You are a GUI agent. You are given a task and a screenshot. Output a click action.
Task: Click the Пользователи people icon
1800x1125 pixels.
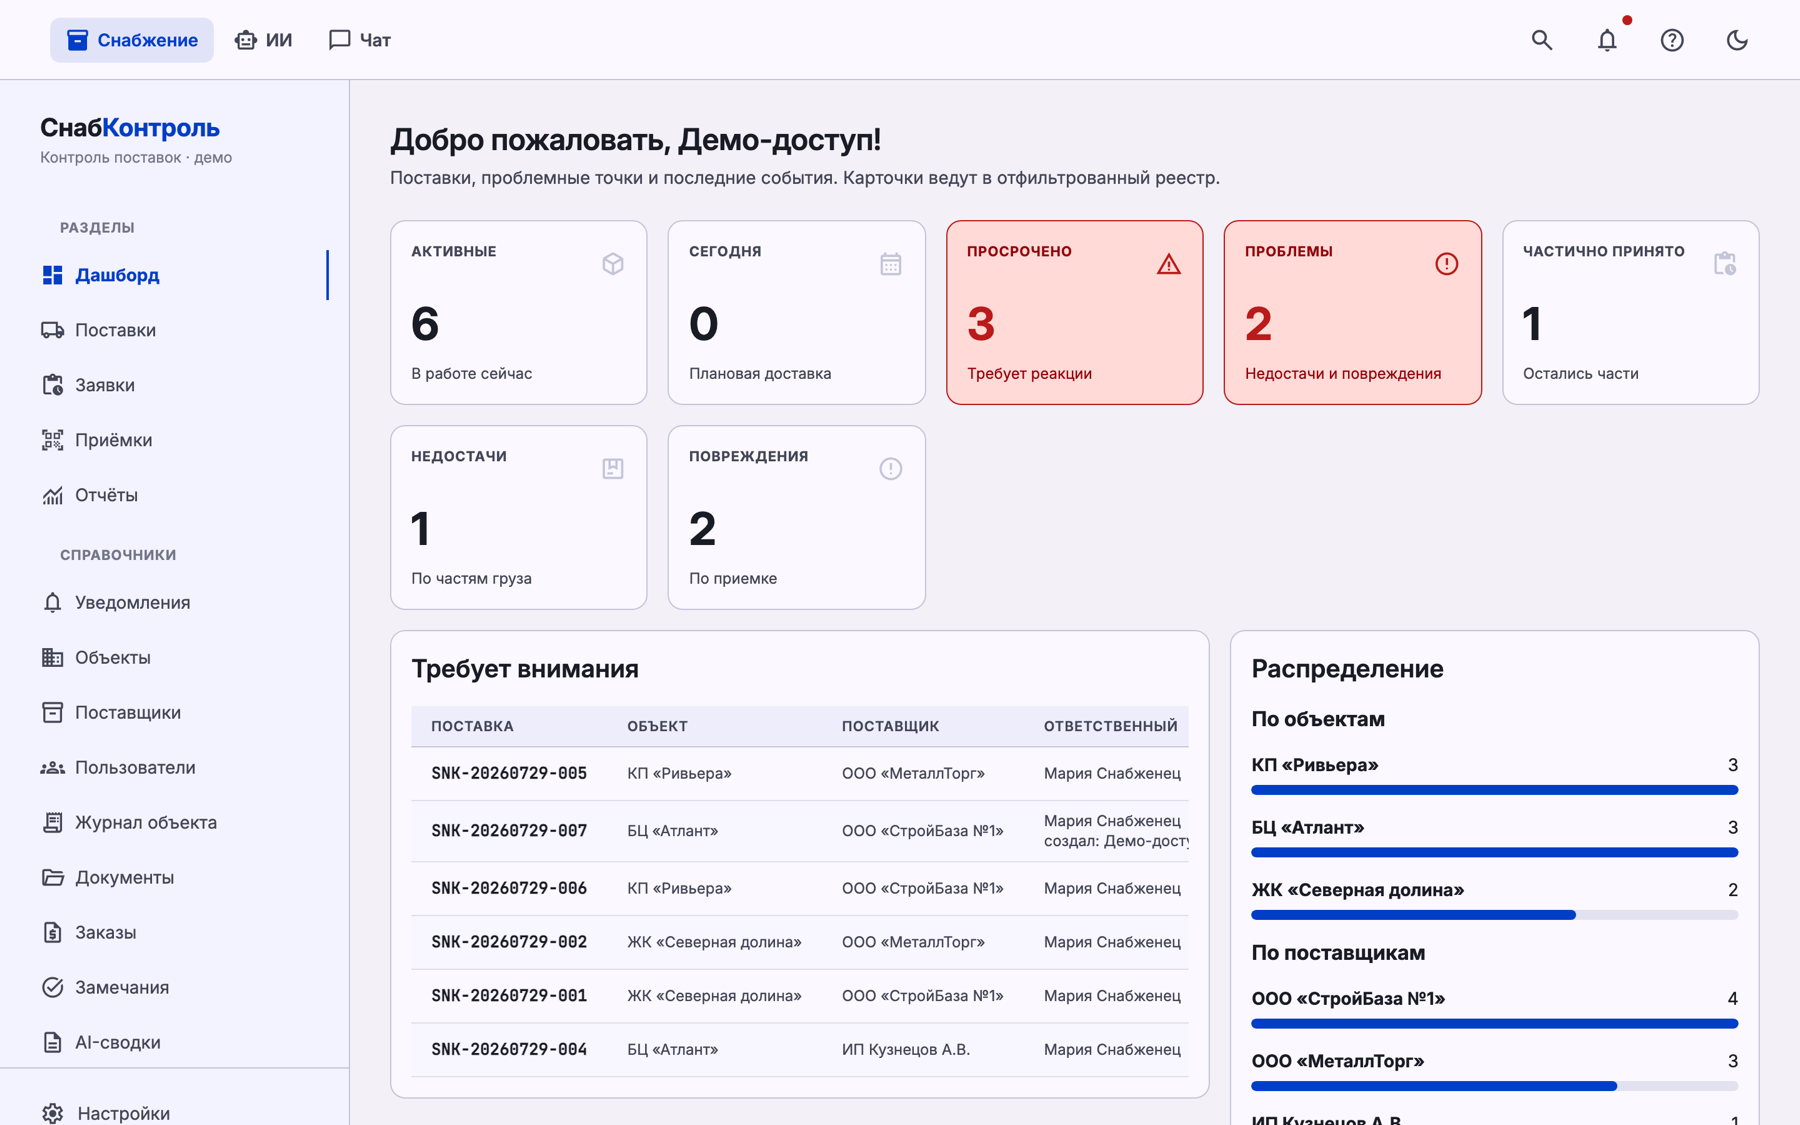coord(52,767)
